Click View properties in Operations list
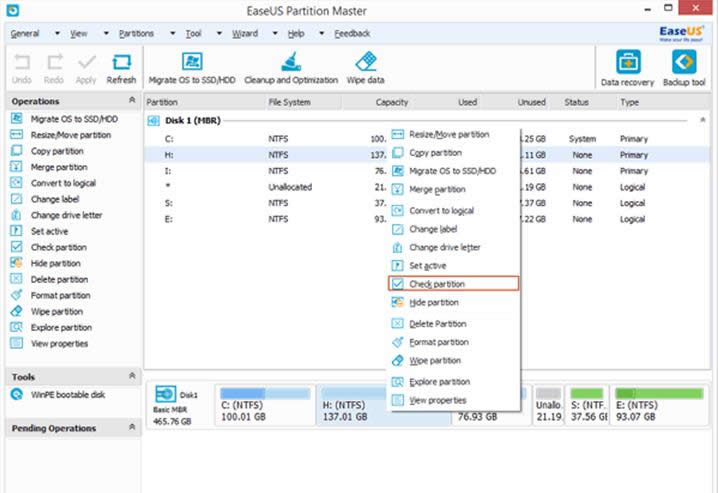The width and height of the screenshot is (718, 493). click(x=59, y=343)
